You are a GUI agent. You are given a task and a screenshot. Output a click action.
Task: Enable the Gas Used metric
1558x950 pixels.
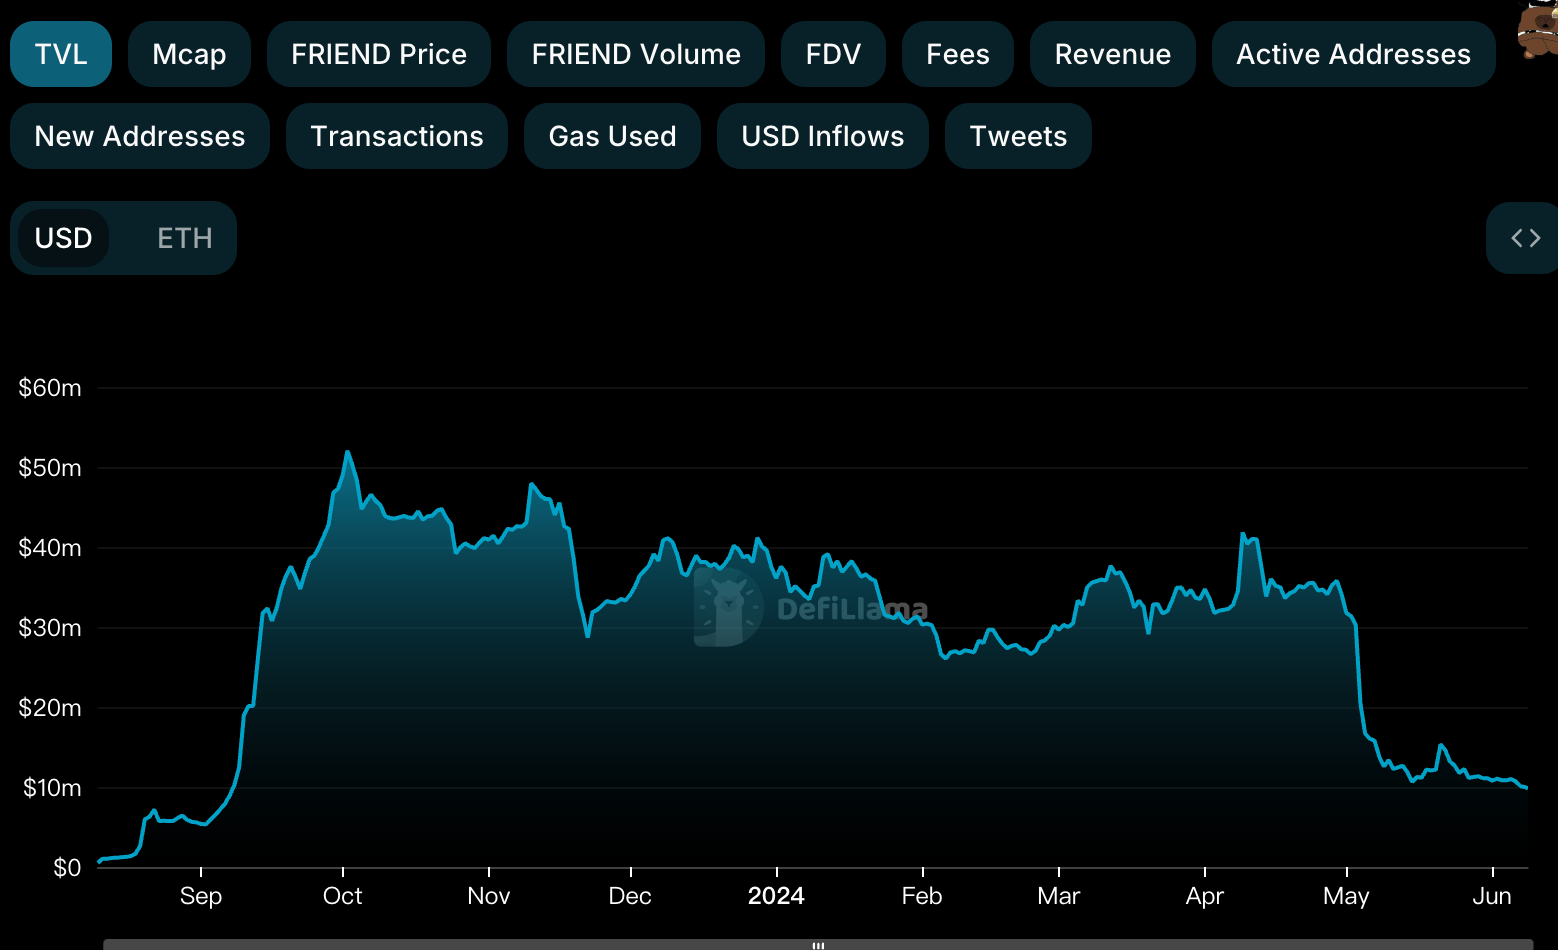[x=612, y=136]
